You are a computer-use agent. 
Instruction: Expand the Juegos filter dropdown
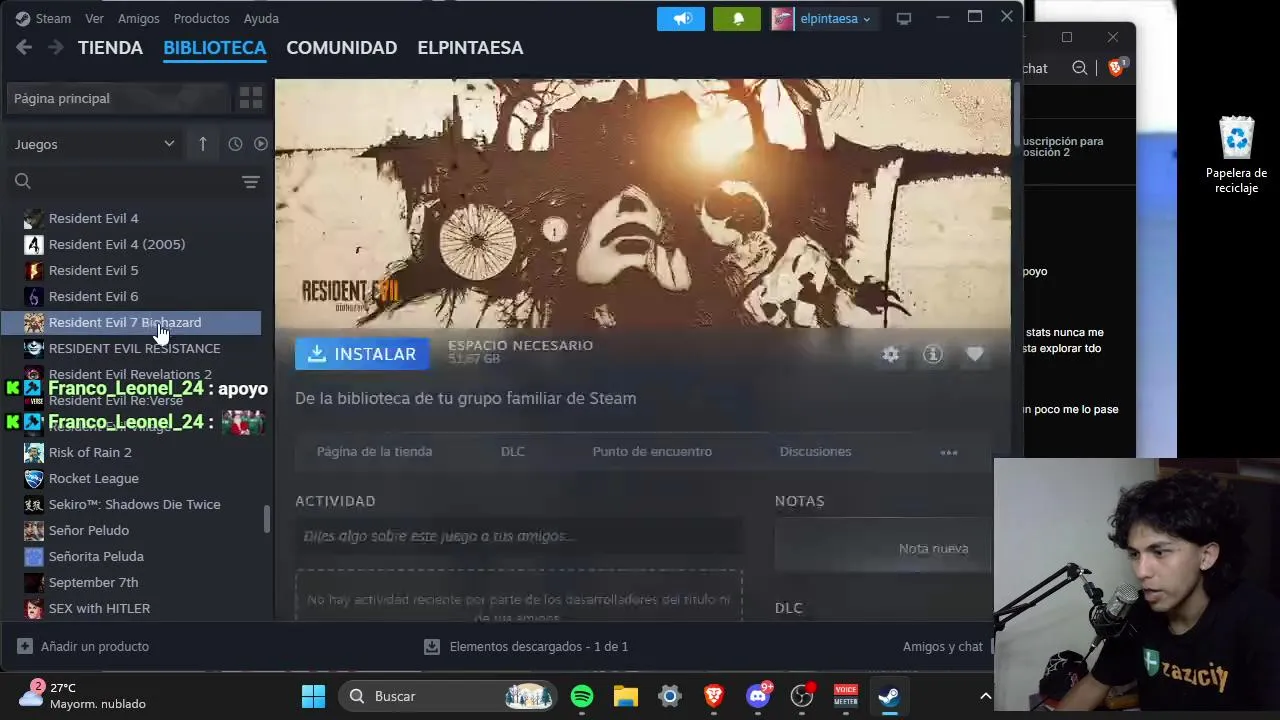pos(94,144)
